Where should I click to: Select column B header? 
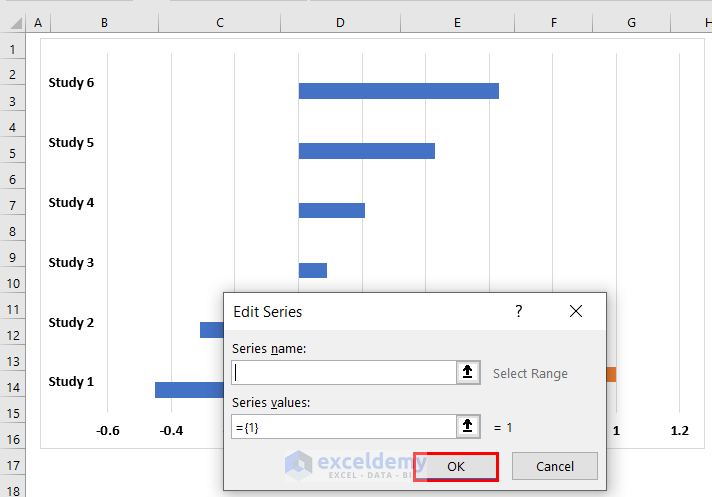pyautogui.click(x=104, y=22)
